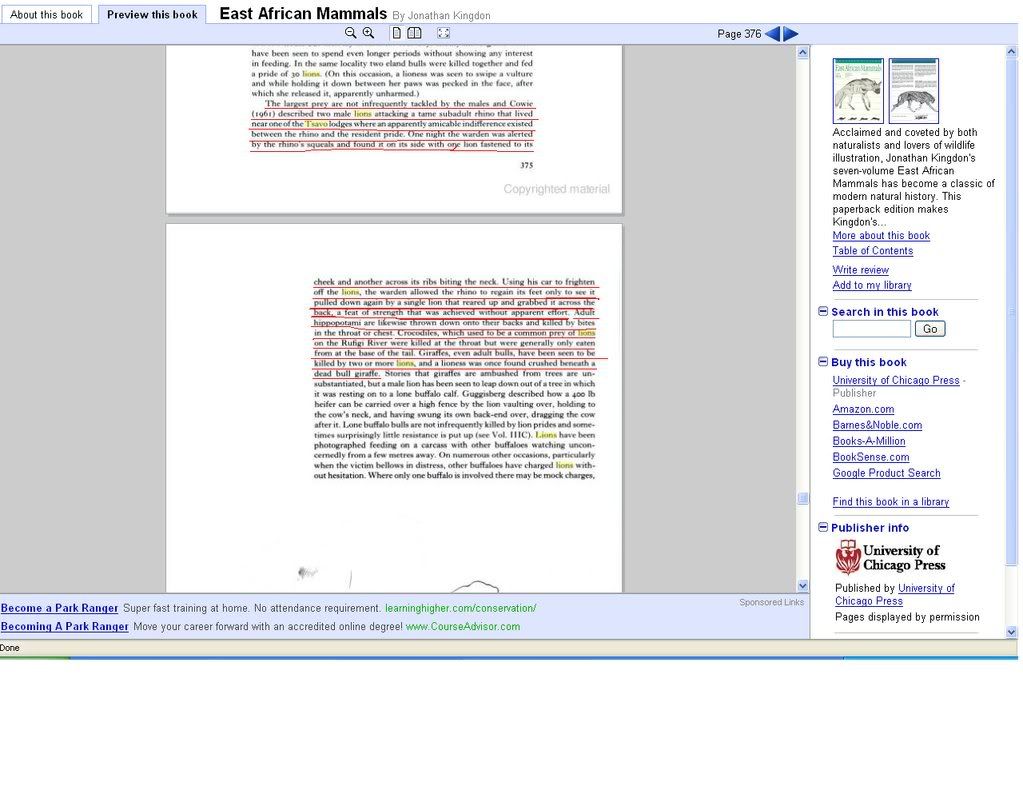Open the Amazon.com link
Viewport: 1023px width, 798px height.
(x=863, y=409)
